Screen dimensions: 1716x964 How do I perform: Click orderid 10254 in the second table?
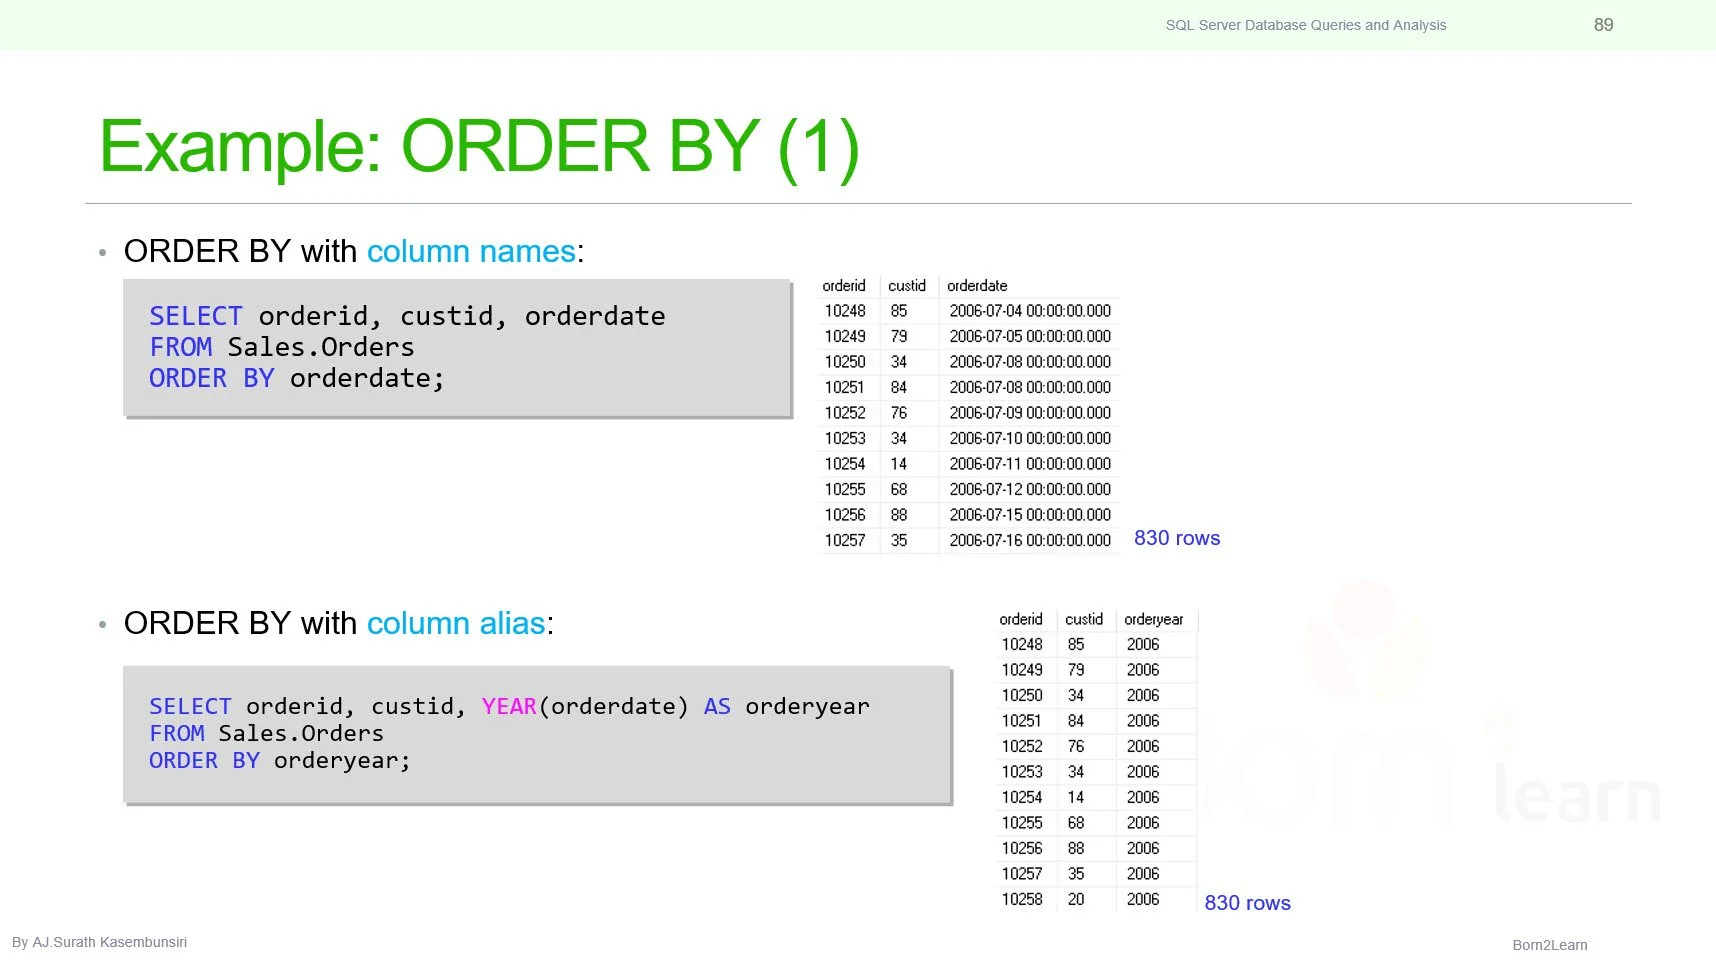(x=1022, y=798)
